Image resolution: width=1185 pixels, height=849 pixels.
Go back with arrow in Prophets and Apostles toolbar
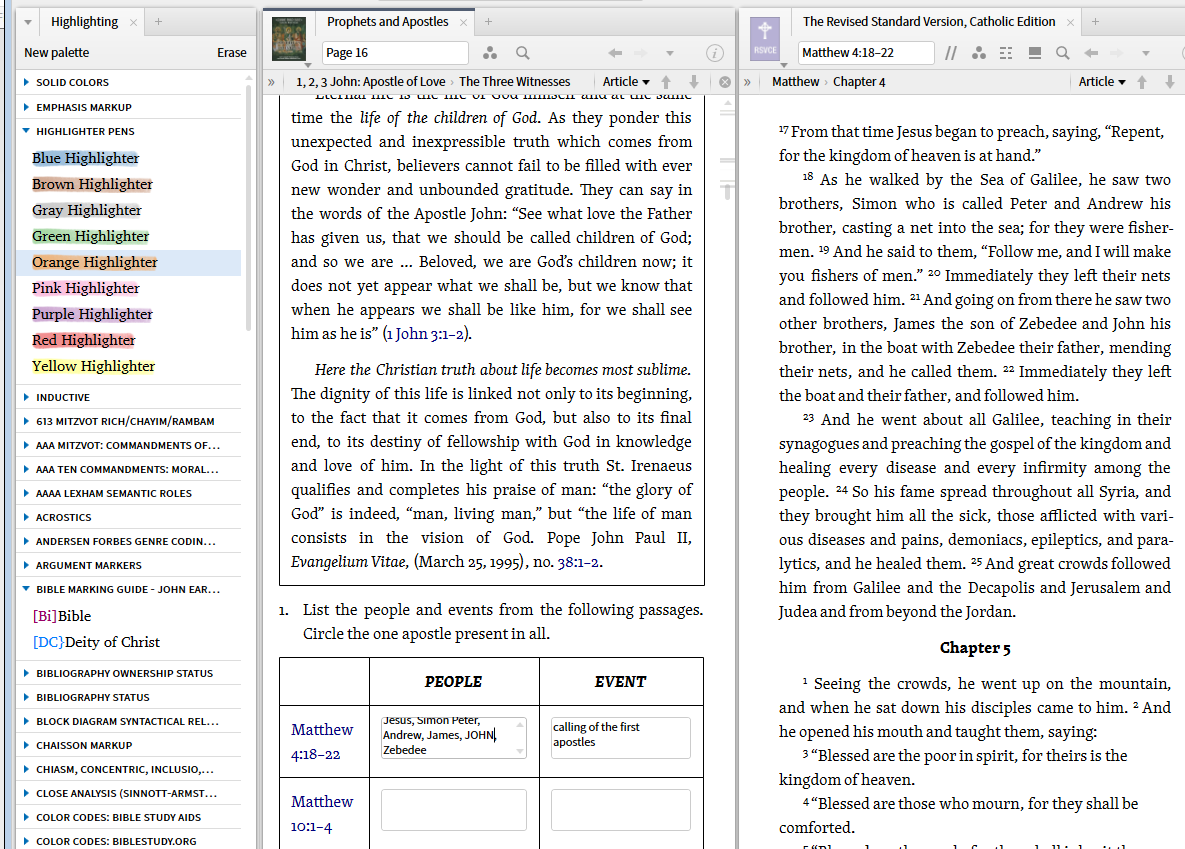pos(615,53)
